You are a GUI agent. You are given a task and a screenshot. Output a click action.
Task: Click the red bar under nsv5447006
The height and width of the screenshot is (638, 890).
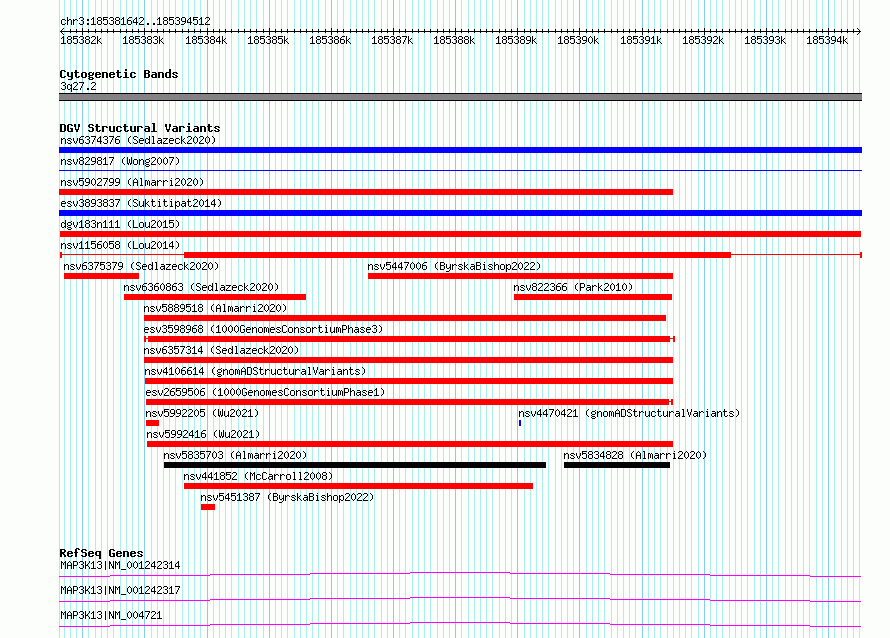pos(520,276)
